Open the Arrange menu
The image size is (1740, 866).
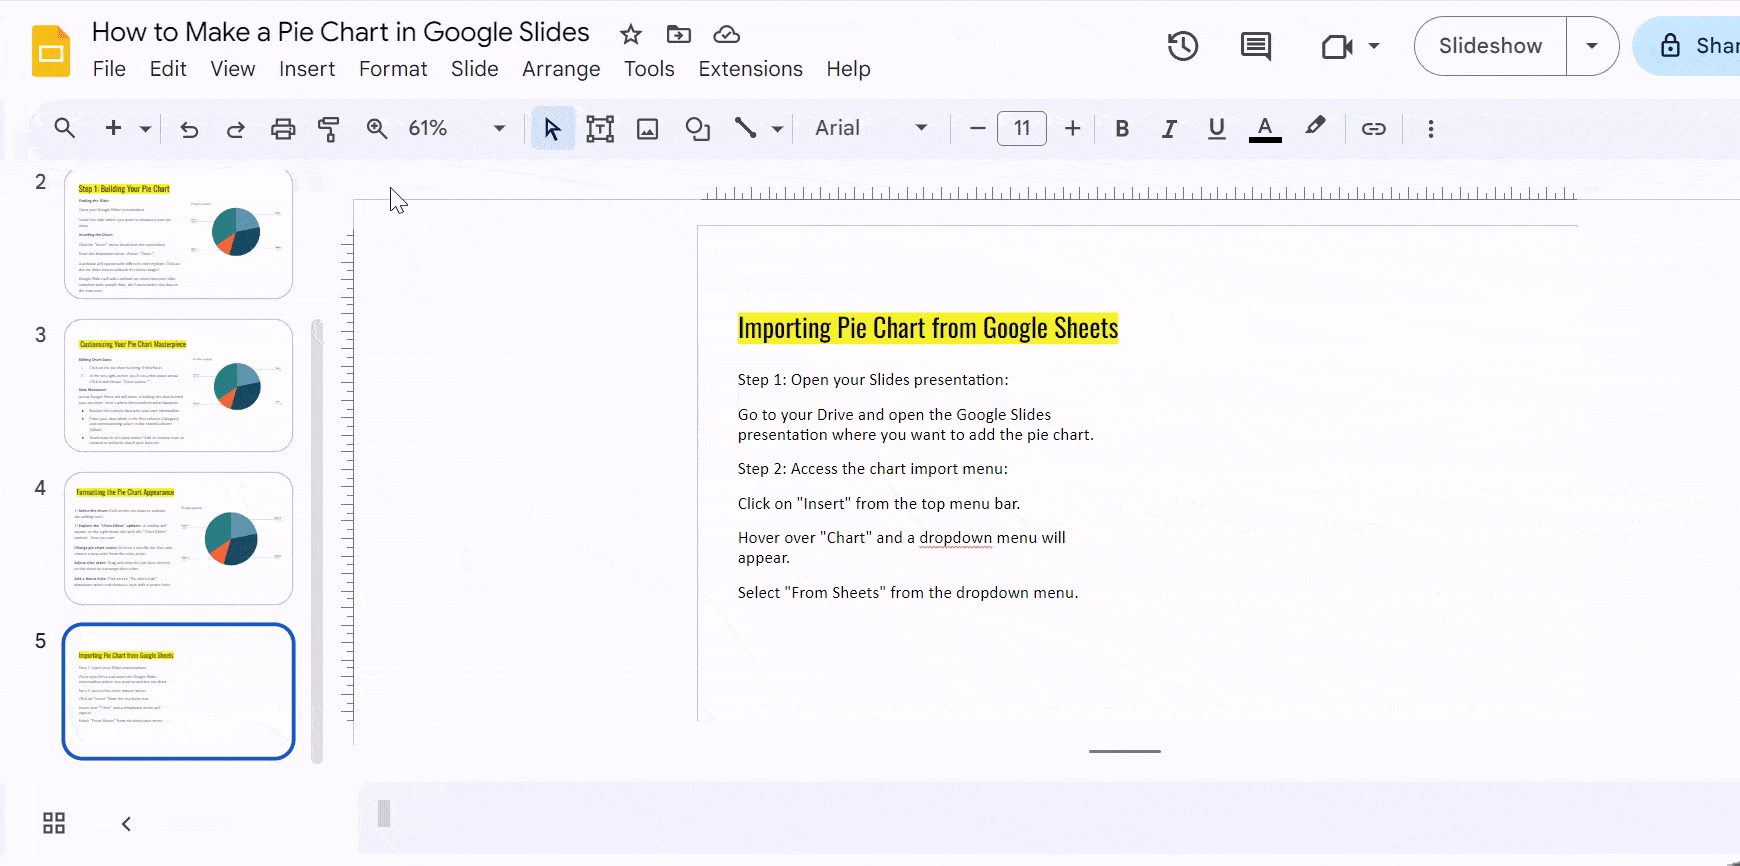561,69
